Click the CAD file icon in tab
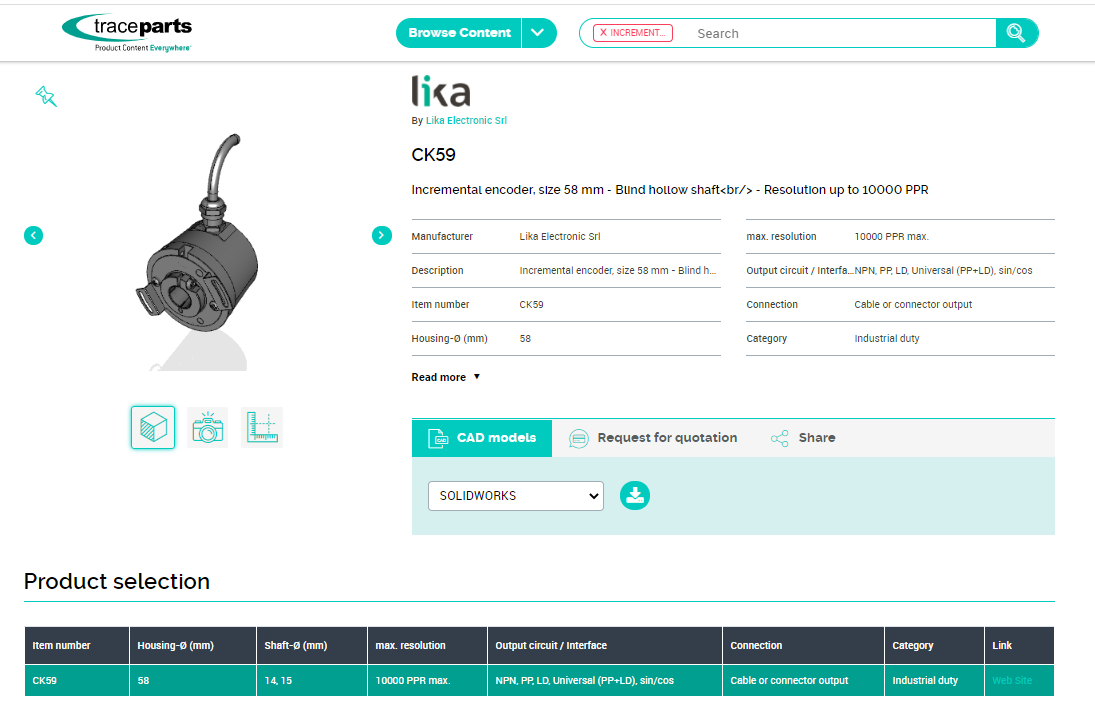Image resolution: width=1095 pixels, height=723 pixels. (437, 438)
